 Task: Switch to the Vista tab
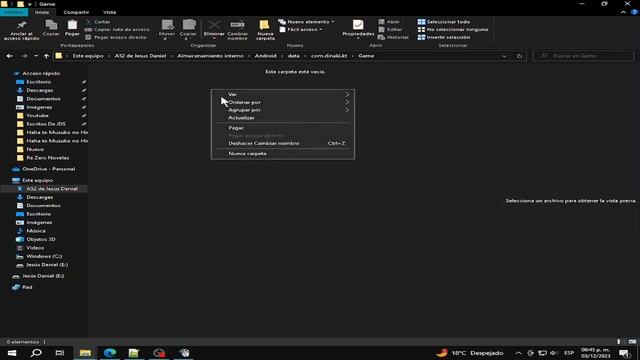coord(109,12)
